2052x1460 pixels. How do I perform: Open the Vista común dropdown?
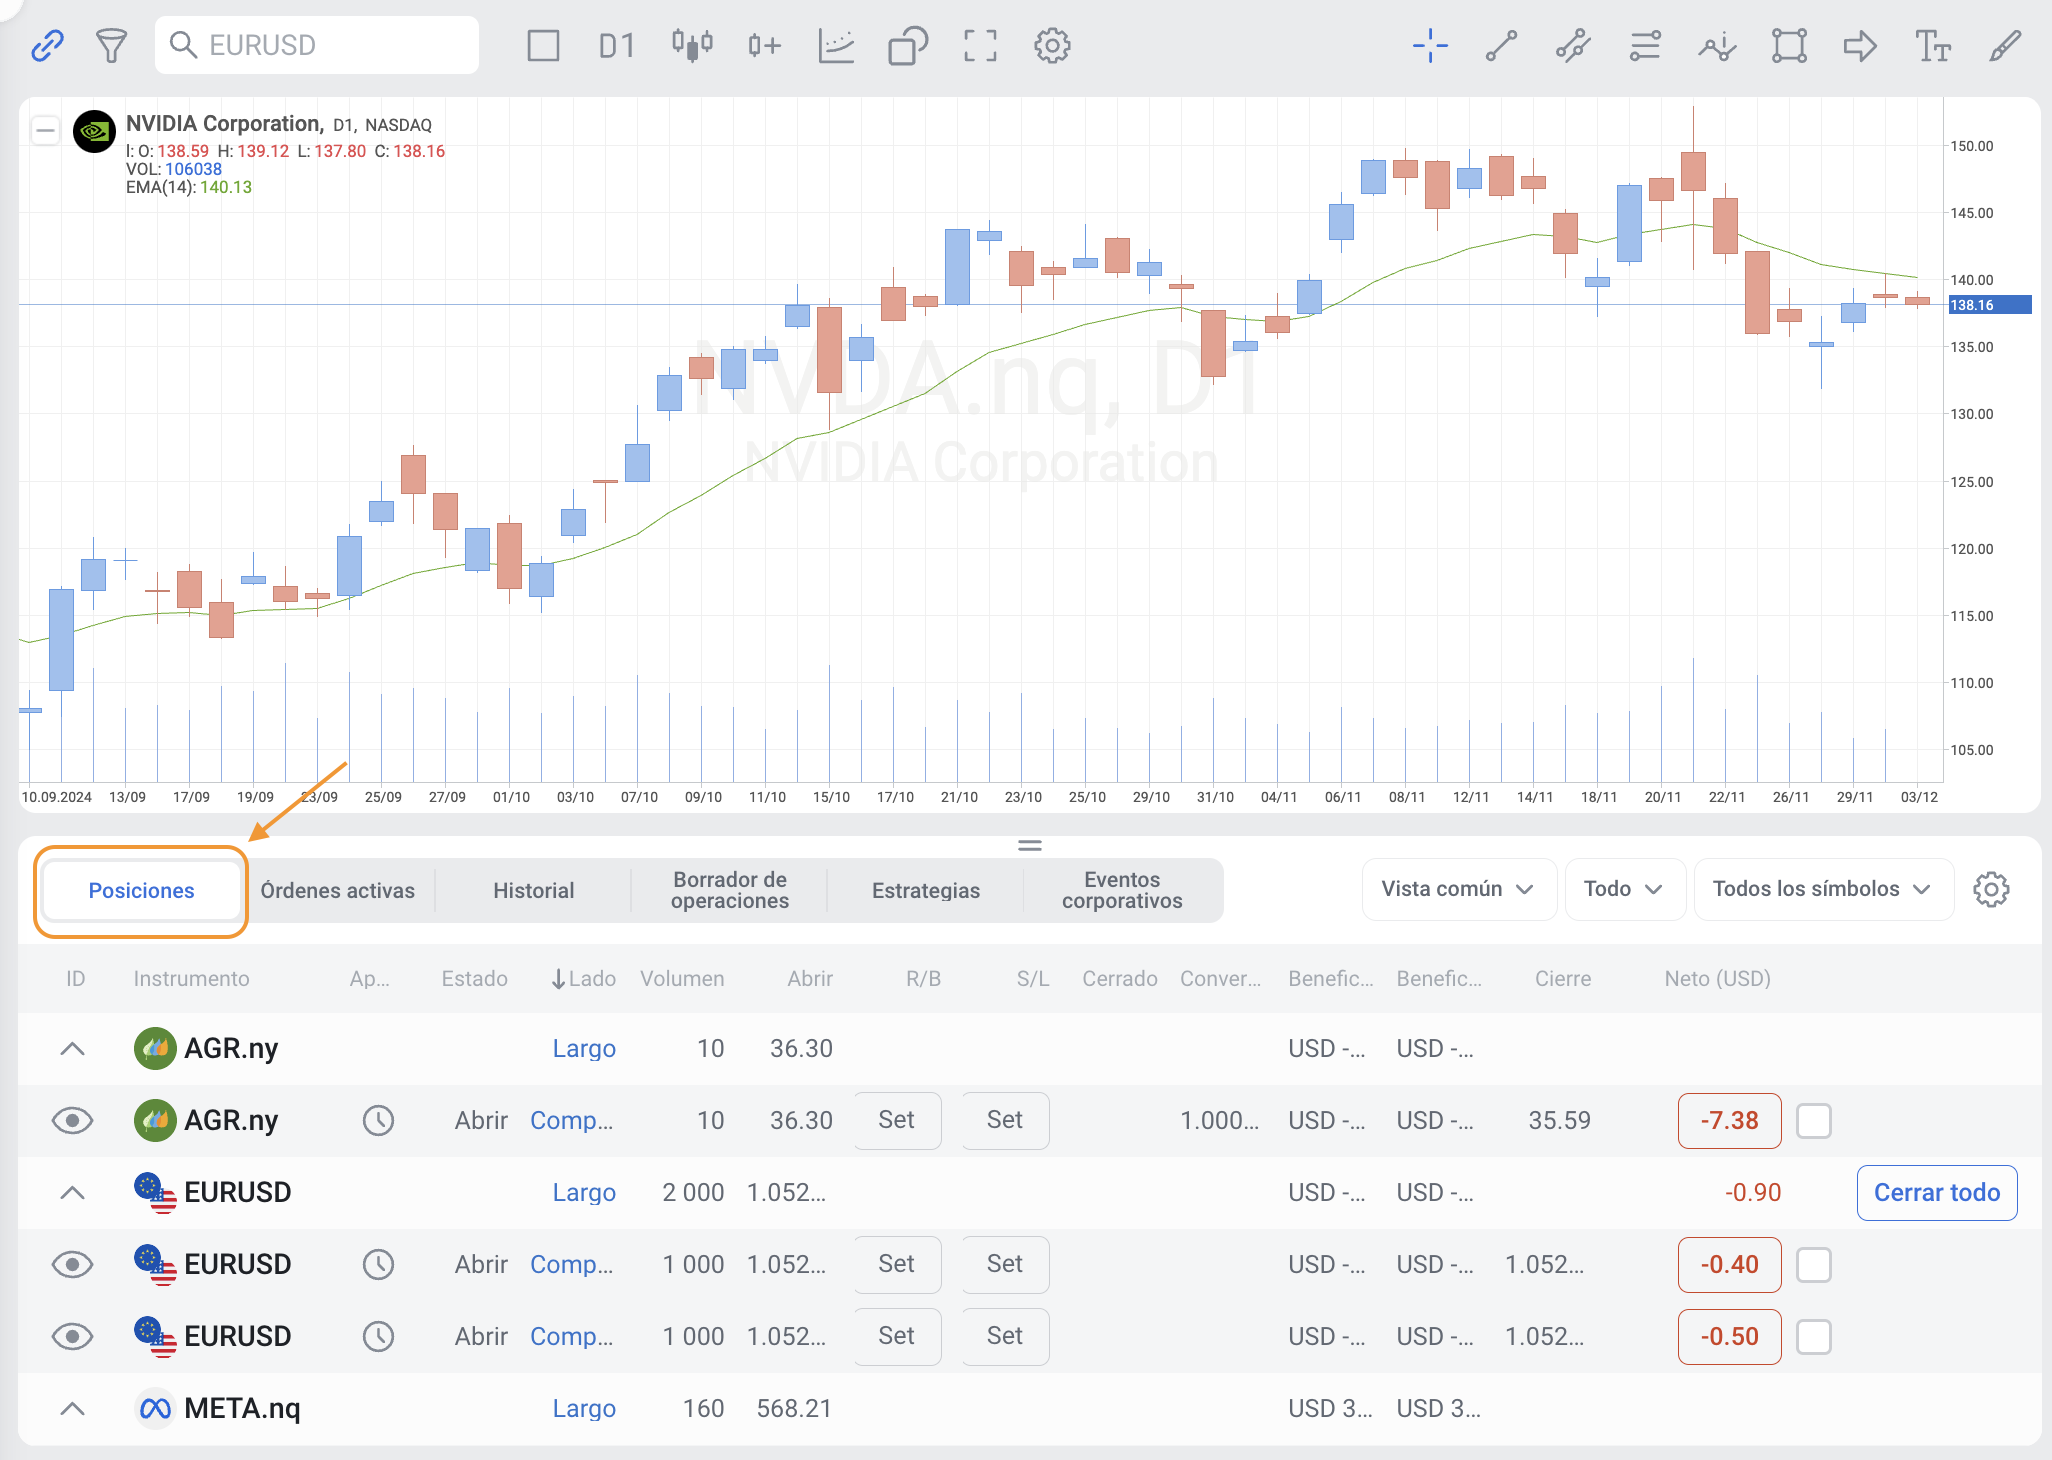[1458, 889]
